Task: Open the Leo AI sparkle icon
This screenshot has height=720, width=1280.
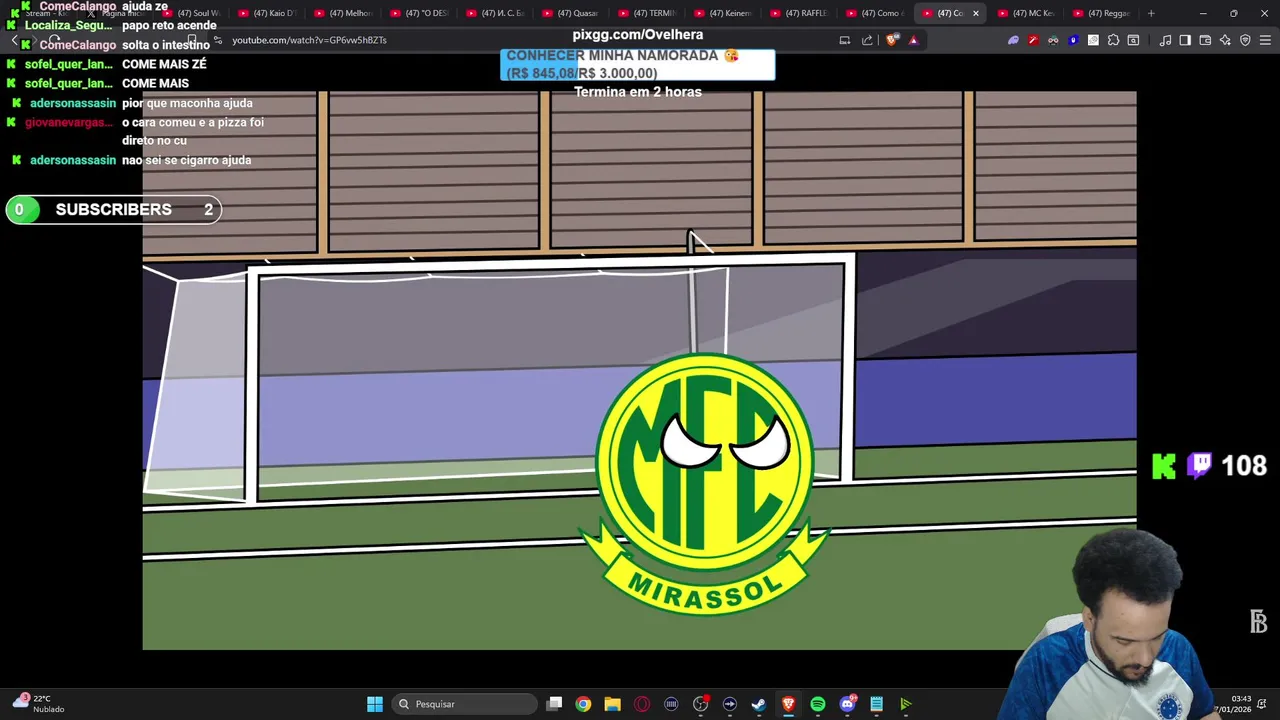Action: 1225,40
